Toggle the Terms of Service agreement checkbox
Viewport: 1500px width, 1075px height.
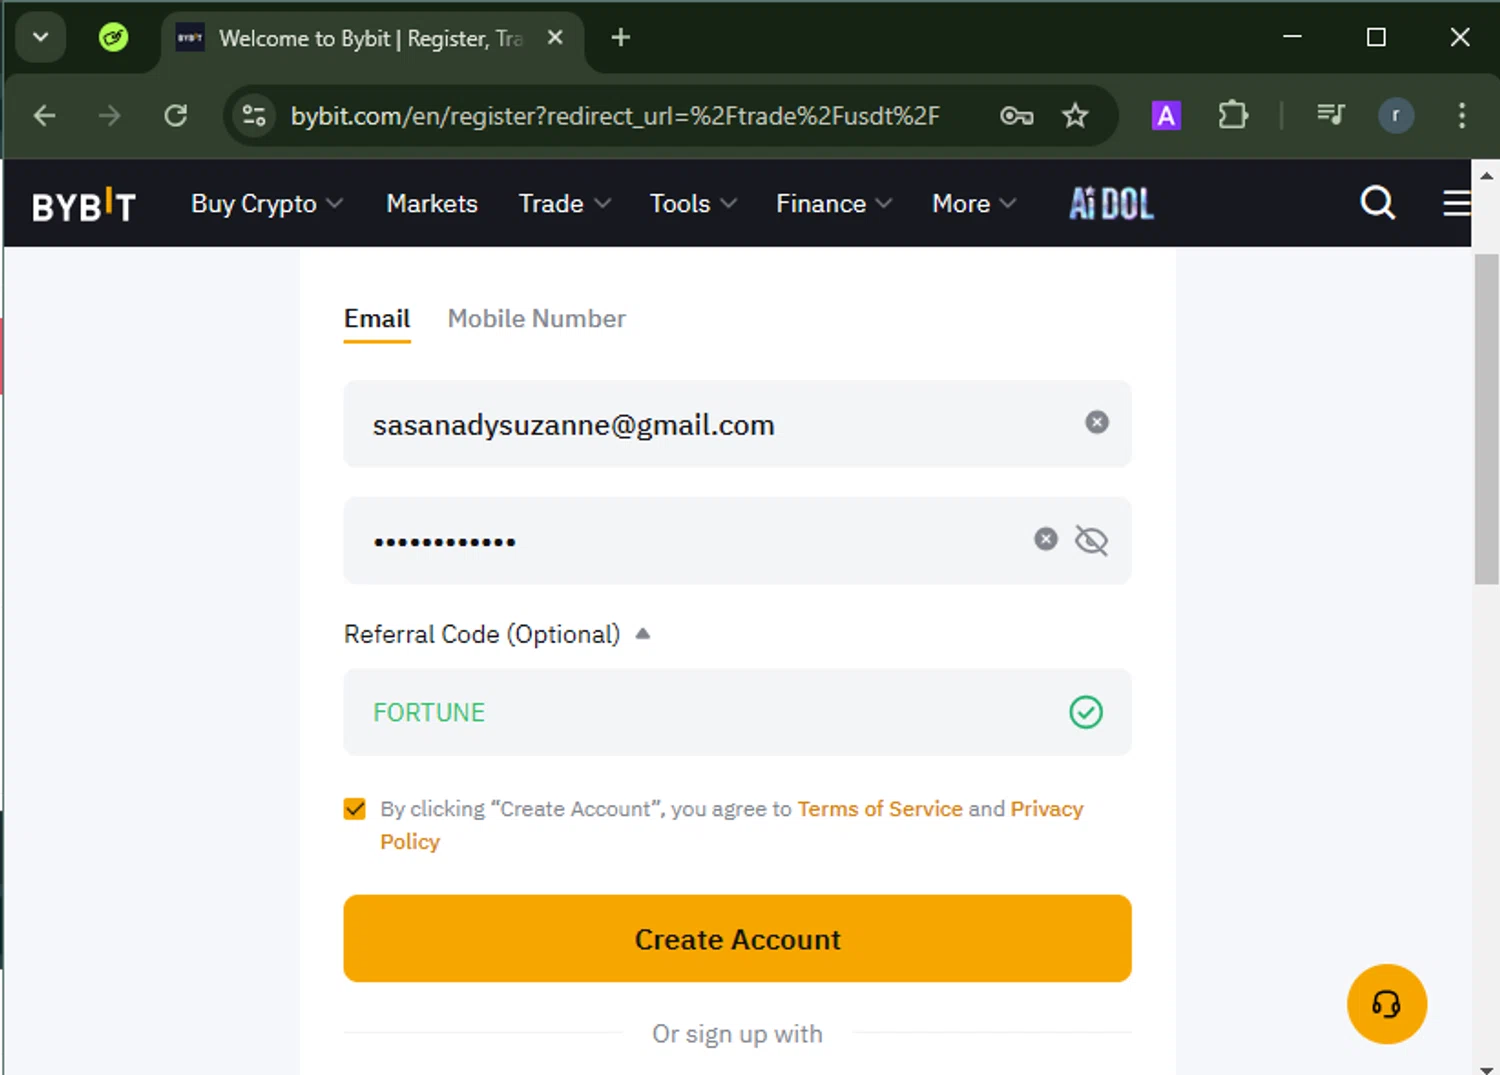(x=355, y=809)
